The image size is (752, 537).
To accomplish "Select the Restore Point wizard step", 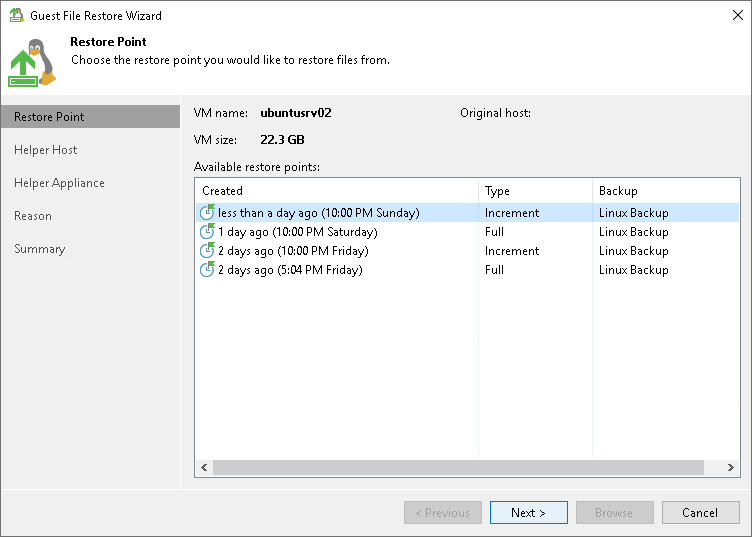I will (x=90, y=117).
